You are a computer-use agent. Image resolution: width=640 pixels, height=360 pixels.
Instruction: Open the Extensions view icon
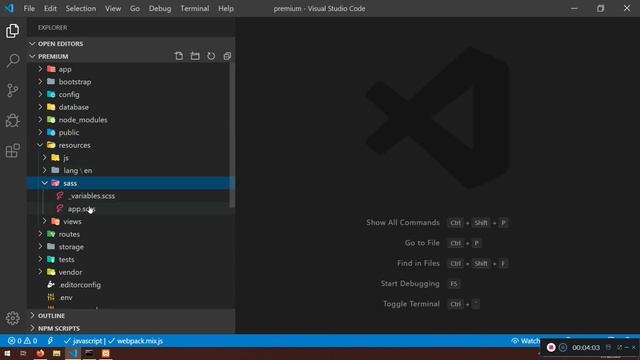point(13,151)
